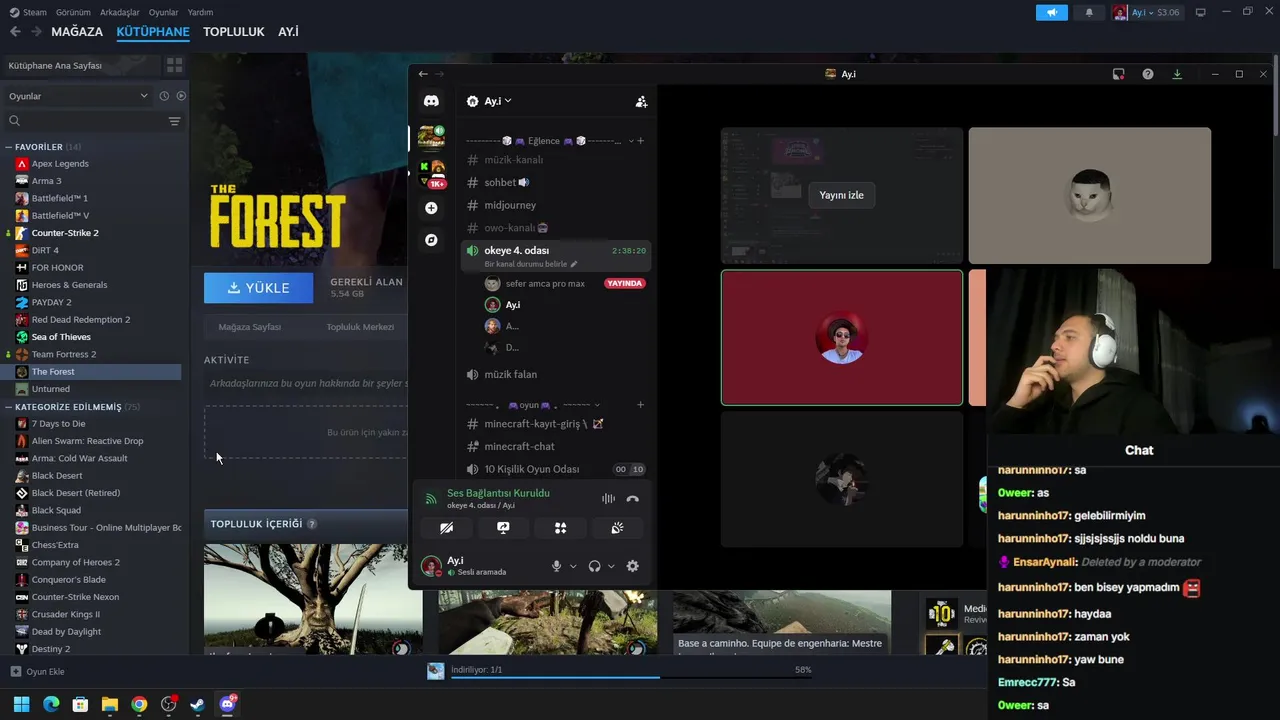Open the Discord activities launcher button
The width and height of the screenshot is (1280, 720).
(x=560, y=528)
